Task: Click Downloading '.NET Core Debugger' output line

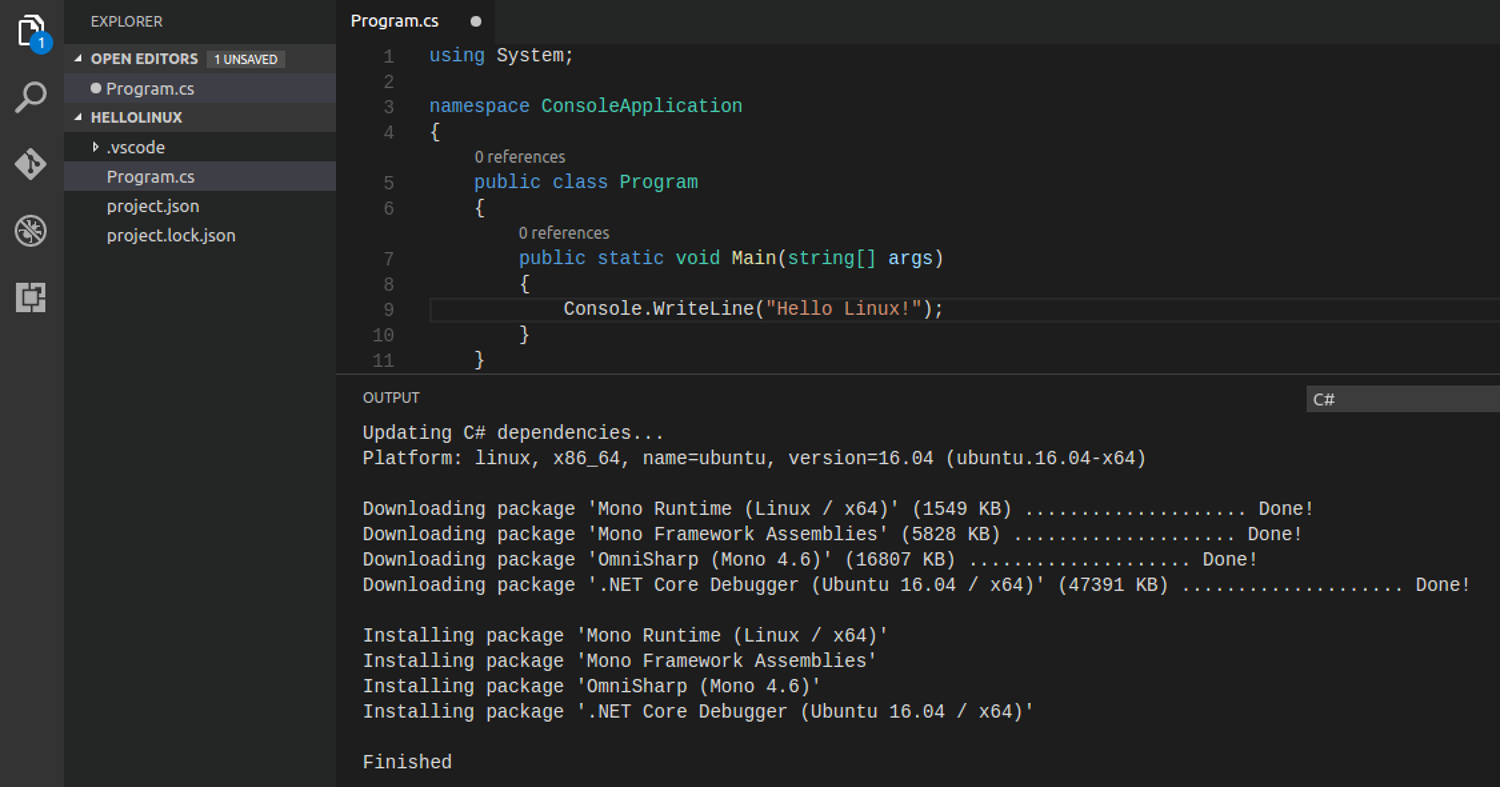Action: tap(916, 585)
